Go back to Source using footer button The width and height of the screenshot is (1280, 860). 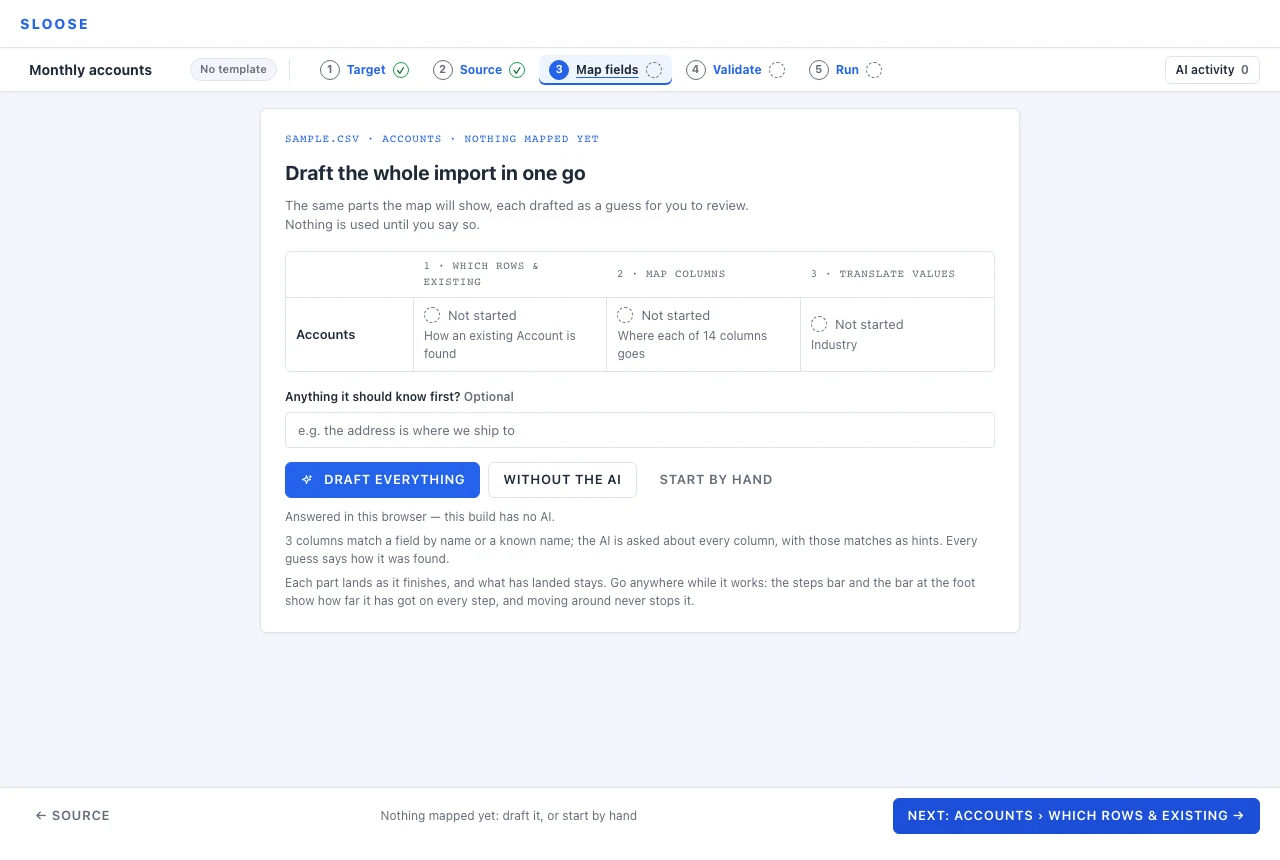coord(73,816)
